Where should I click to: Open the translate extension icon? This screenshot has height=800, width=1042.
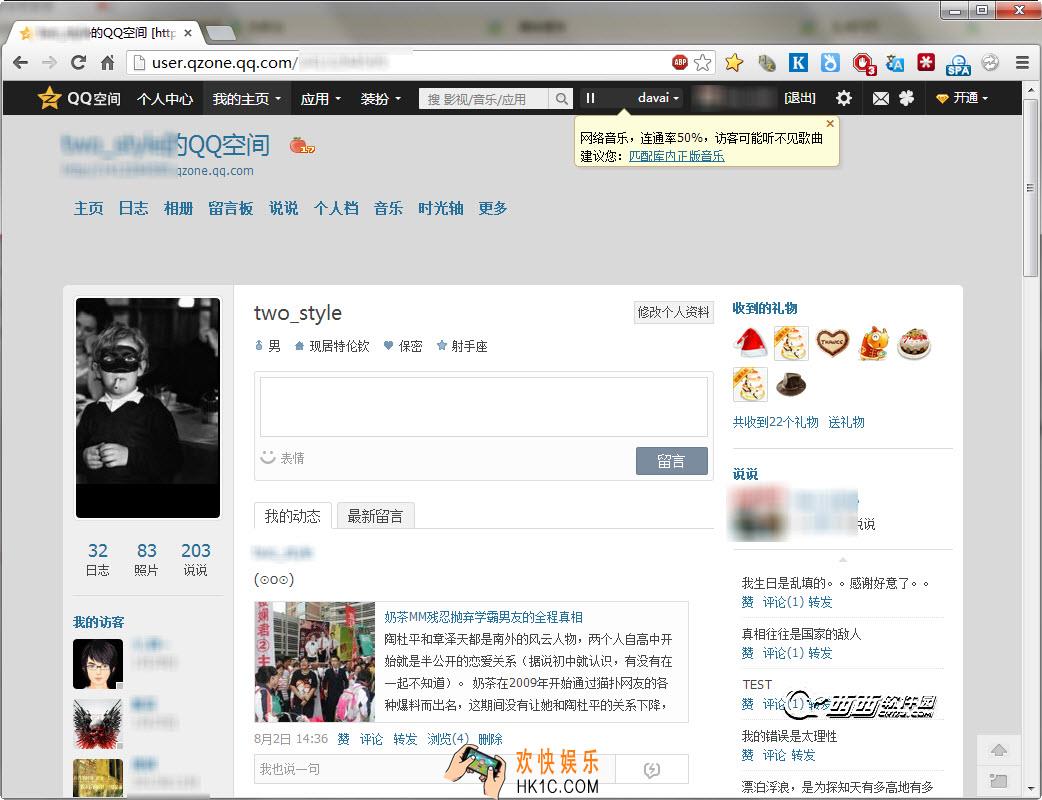[894, 62]
